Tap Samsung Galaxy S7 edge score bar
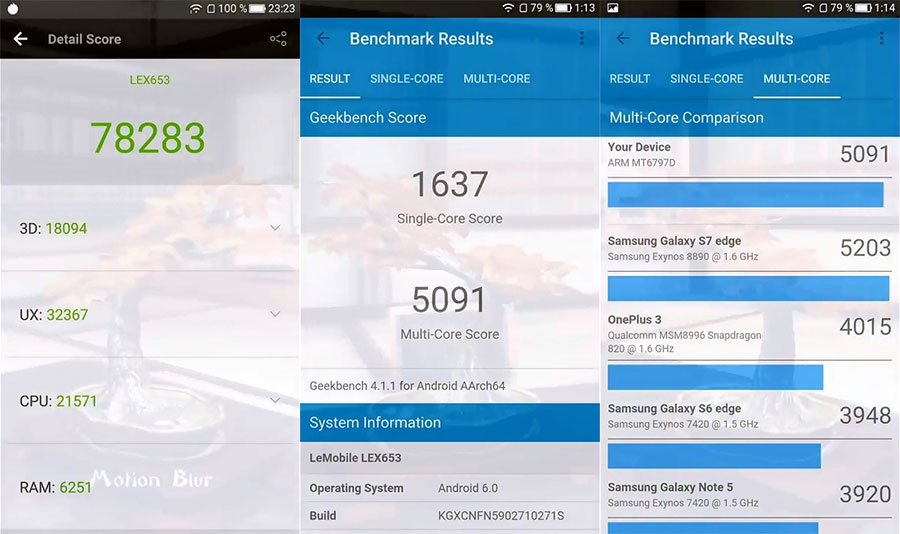900x534 pixels. point(748,288)
